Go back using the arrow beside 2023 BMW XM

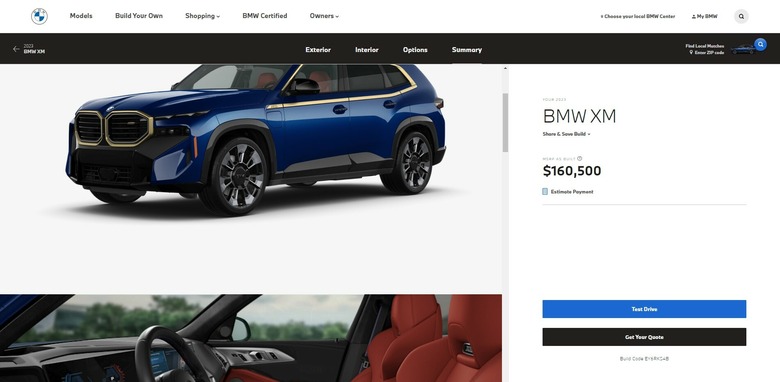point(16,49)
